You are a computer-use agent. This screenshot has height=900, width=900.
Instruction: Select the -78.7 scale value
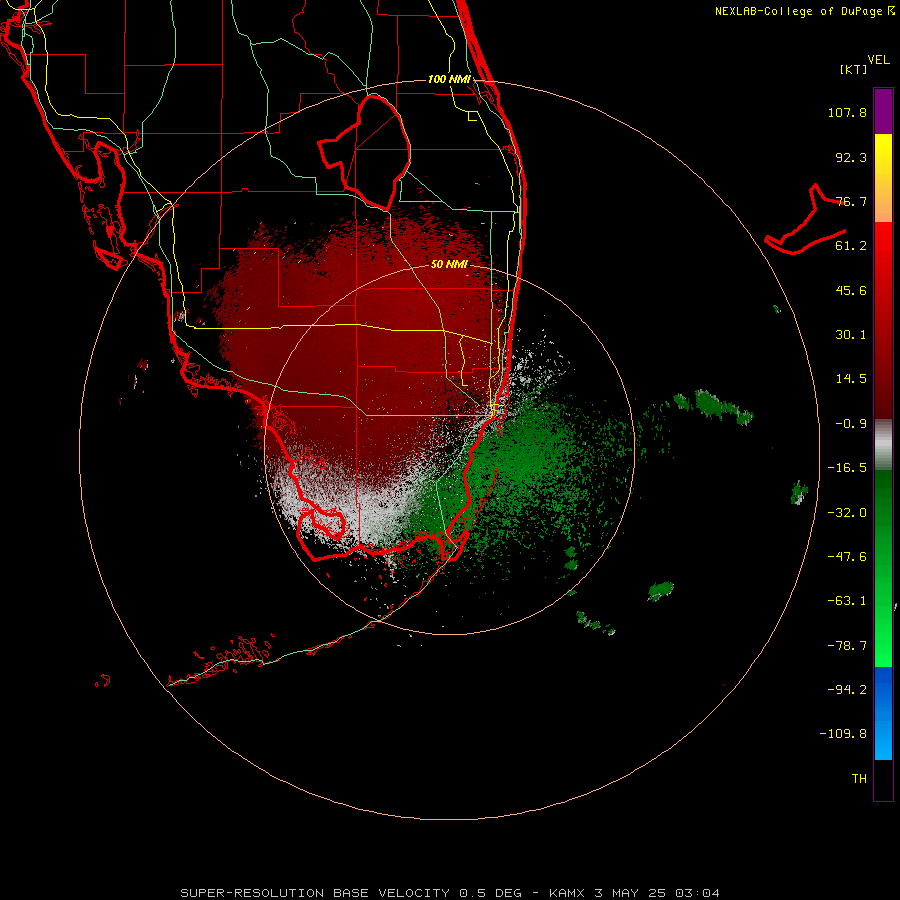click(x=847, y=646)
